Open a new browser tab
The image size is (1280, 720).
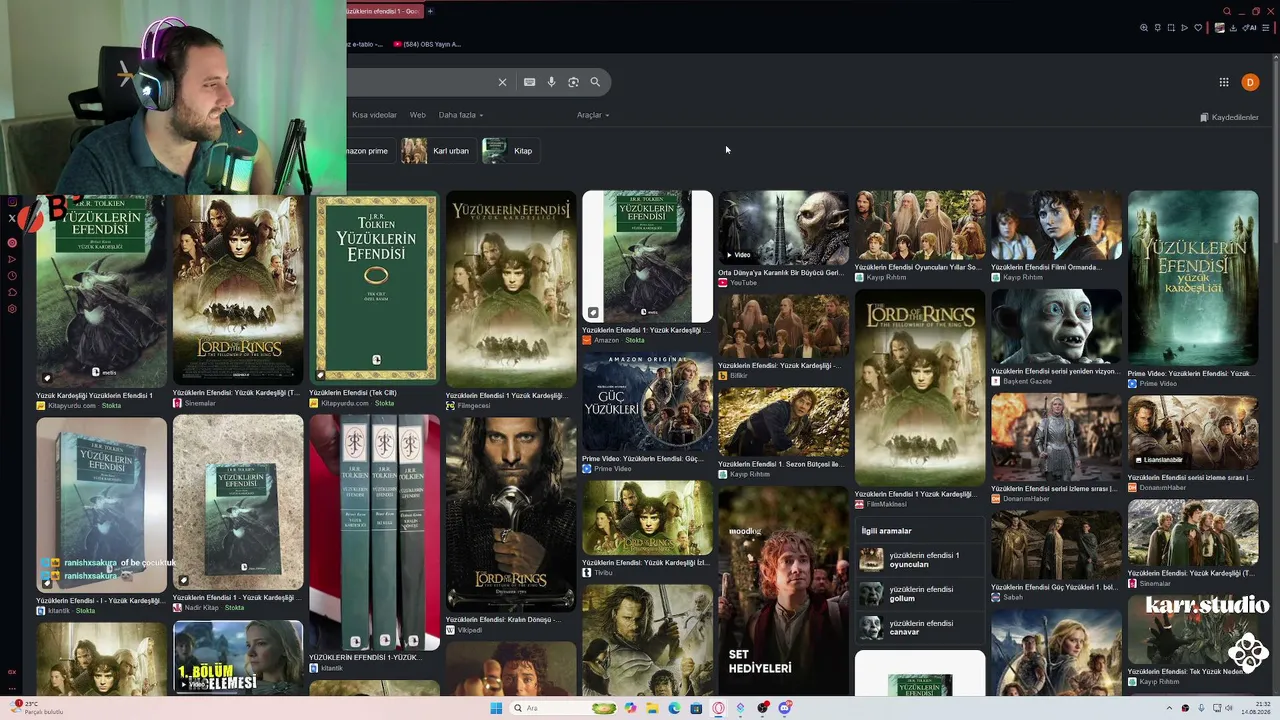430,11
